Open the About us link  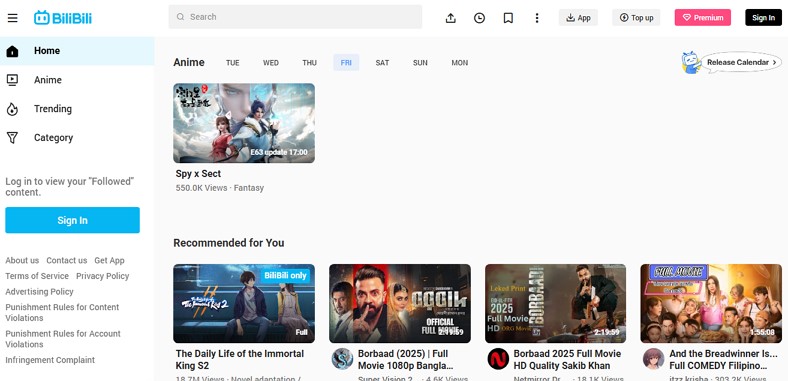tap(22, 260)
